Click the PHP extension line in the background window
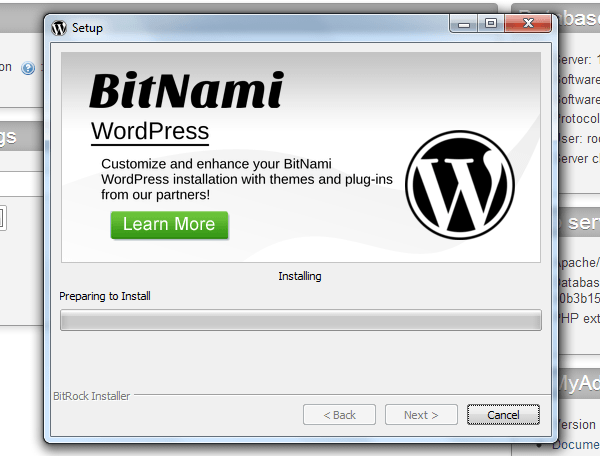The height and width of the screenshot is (456, 600). 578,318
